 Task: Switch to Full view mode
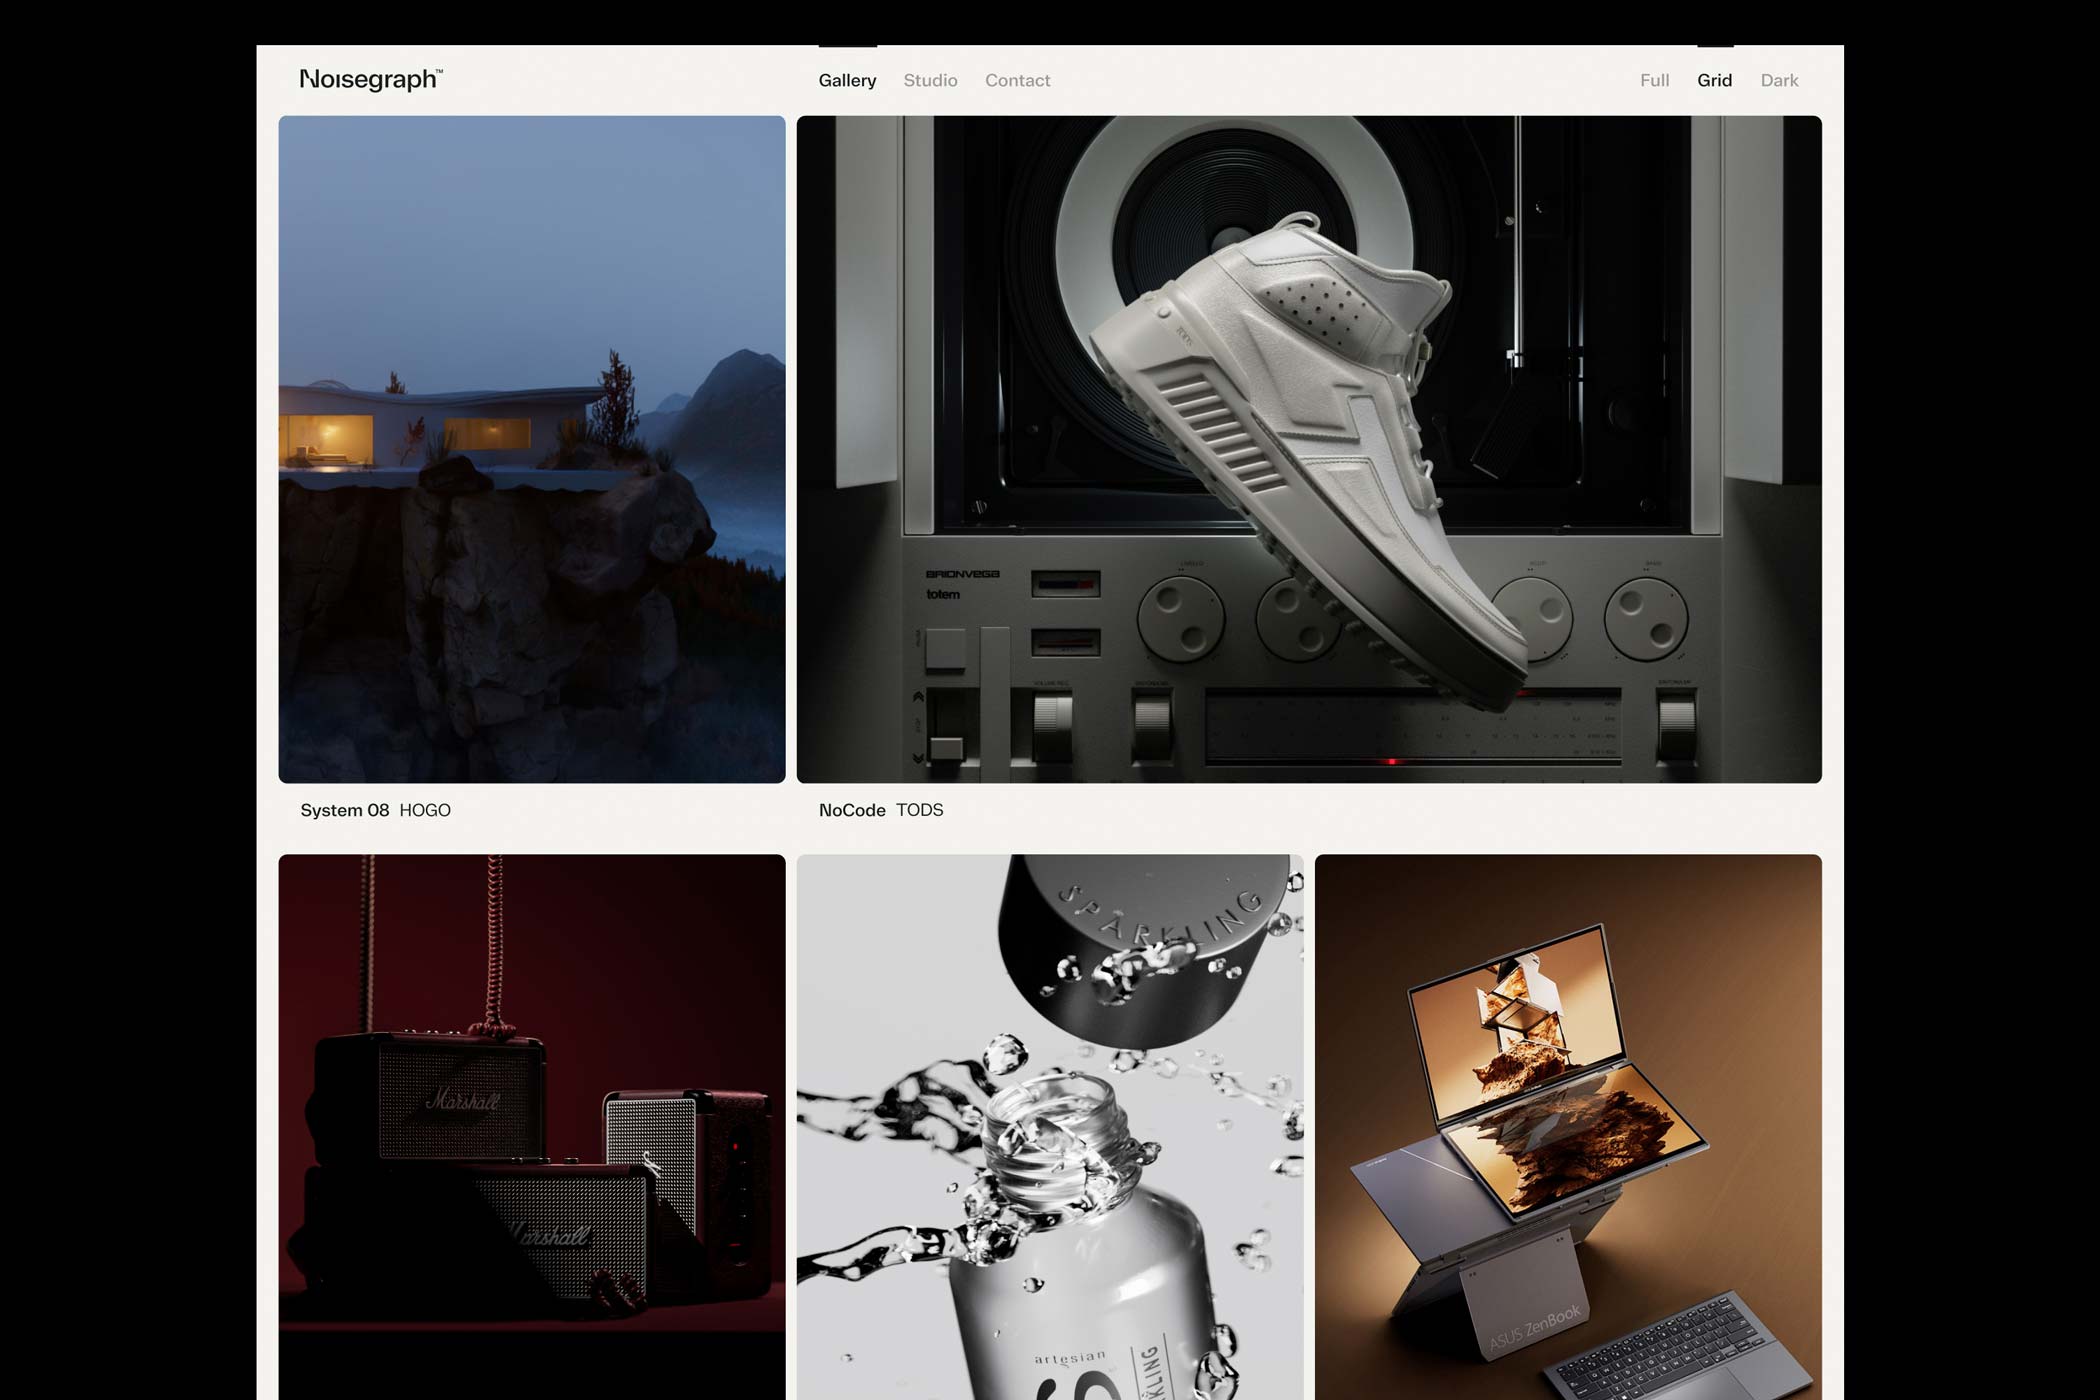point(1654,80)
